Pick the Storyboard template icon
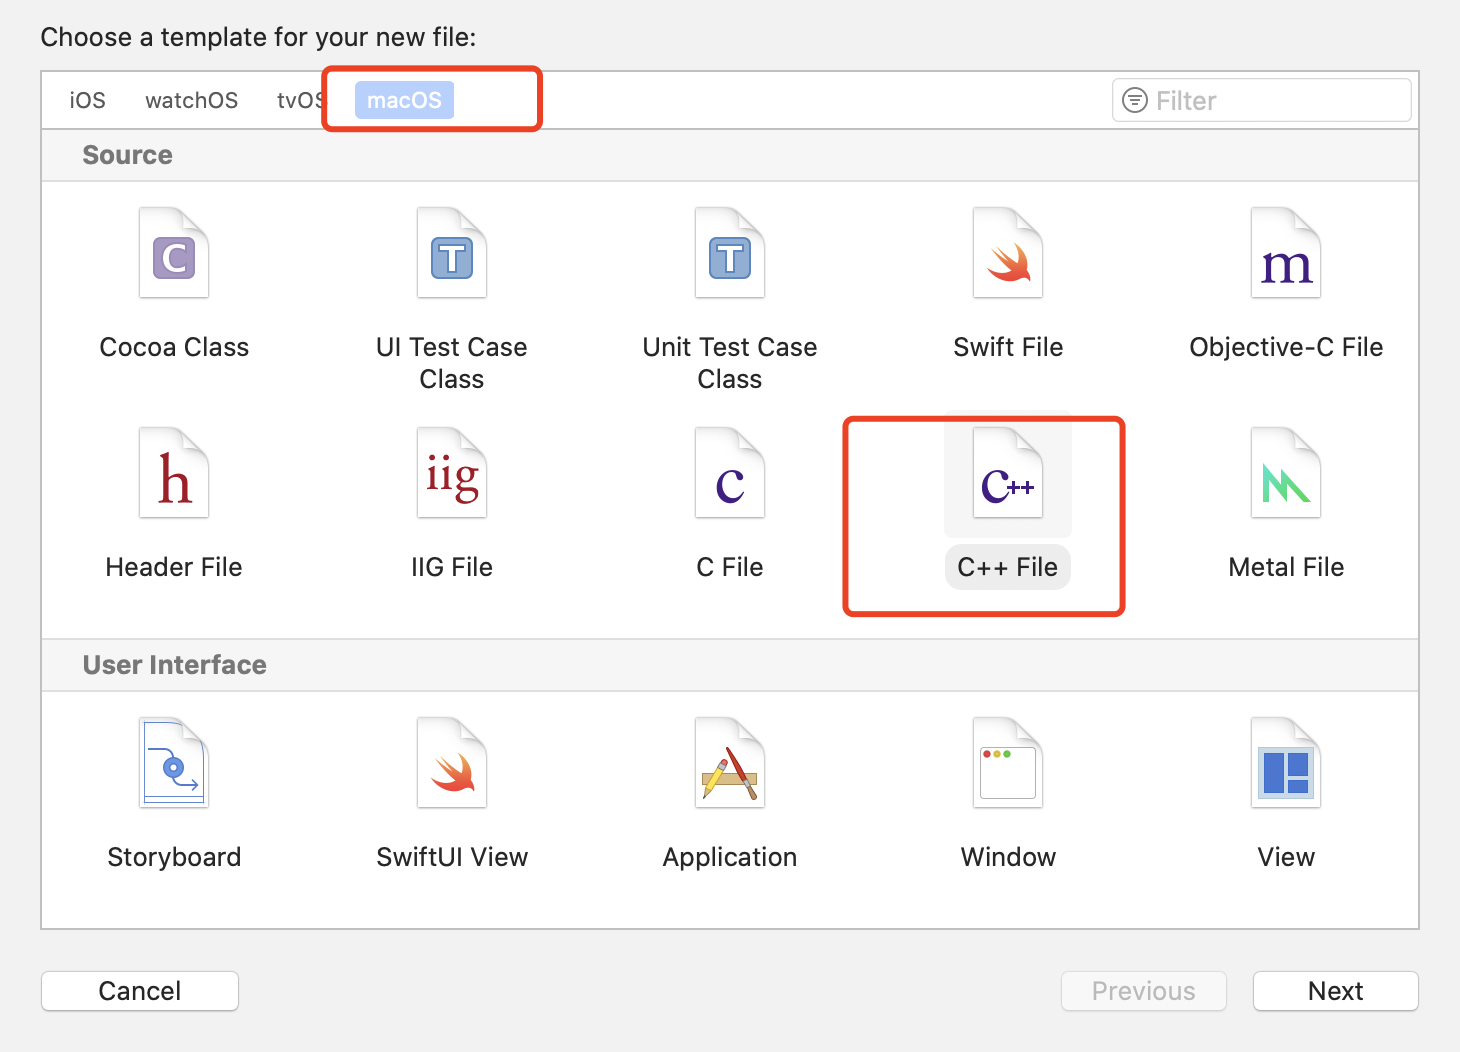1460x1052 pixels. [174, 764]
